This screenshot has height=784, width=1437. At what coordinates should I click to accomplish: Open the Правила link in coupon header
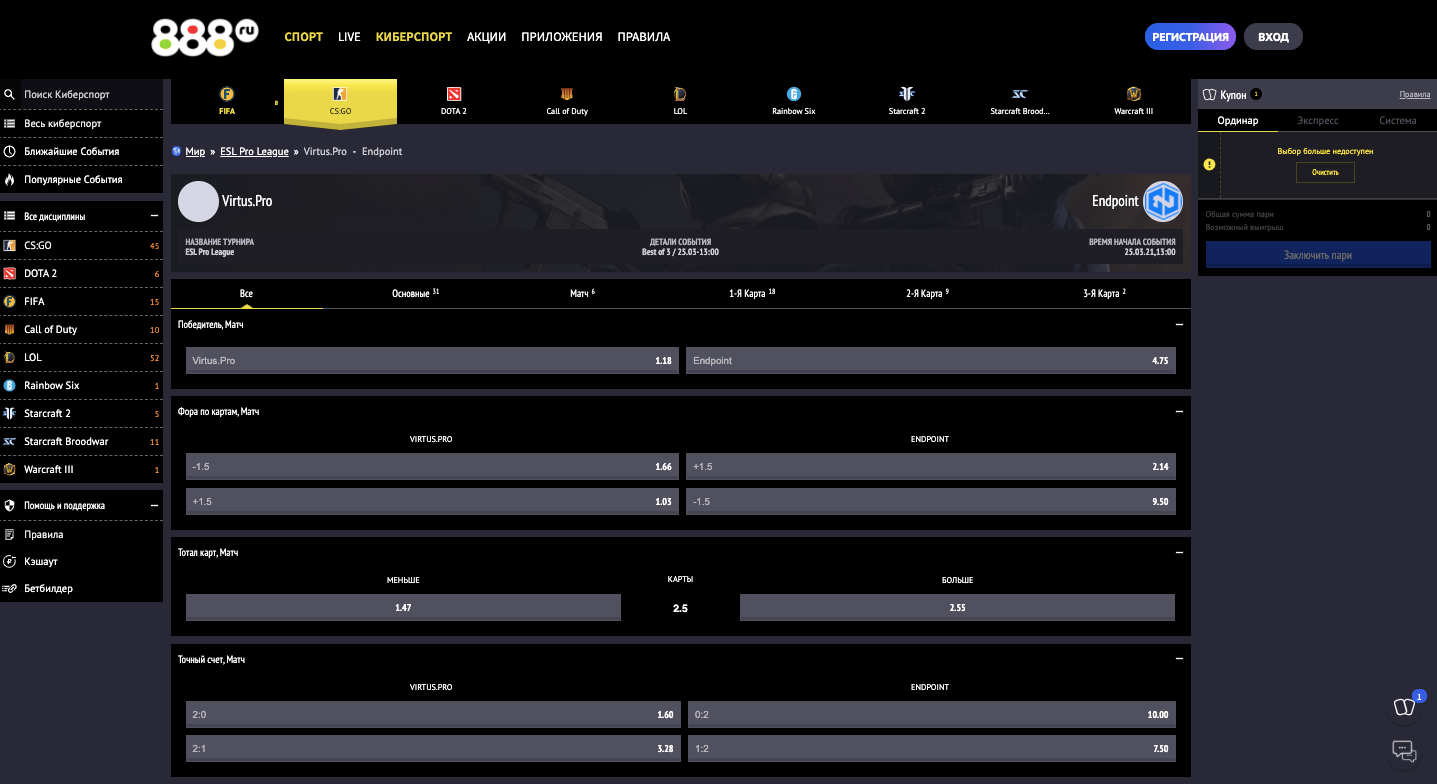(1415, 95)
